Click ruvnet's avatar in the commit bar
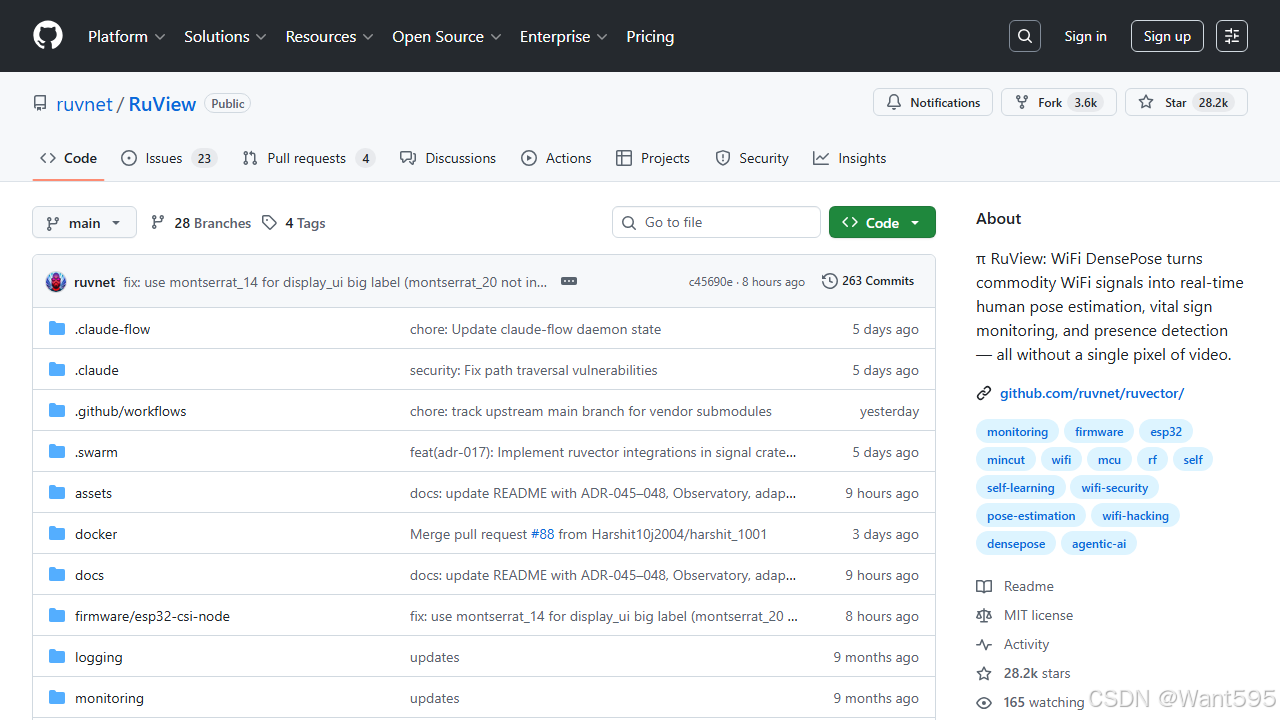 coord(56,282)
